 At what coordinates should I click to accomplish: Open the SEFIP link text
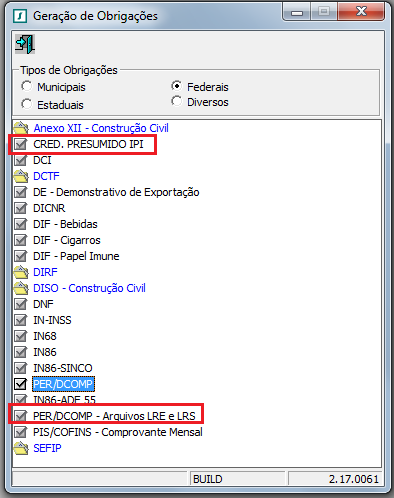pos(47,448)
